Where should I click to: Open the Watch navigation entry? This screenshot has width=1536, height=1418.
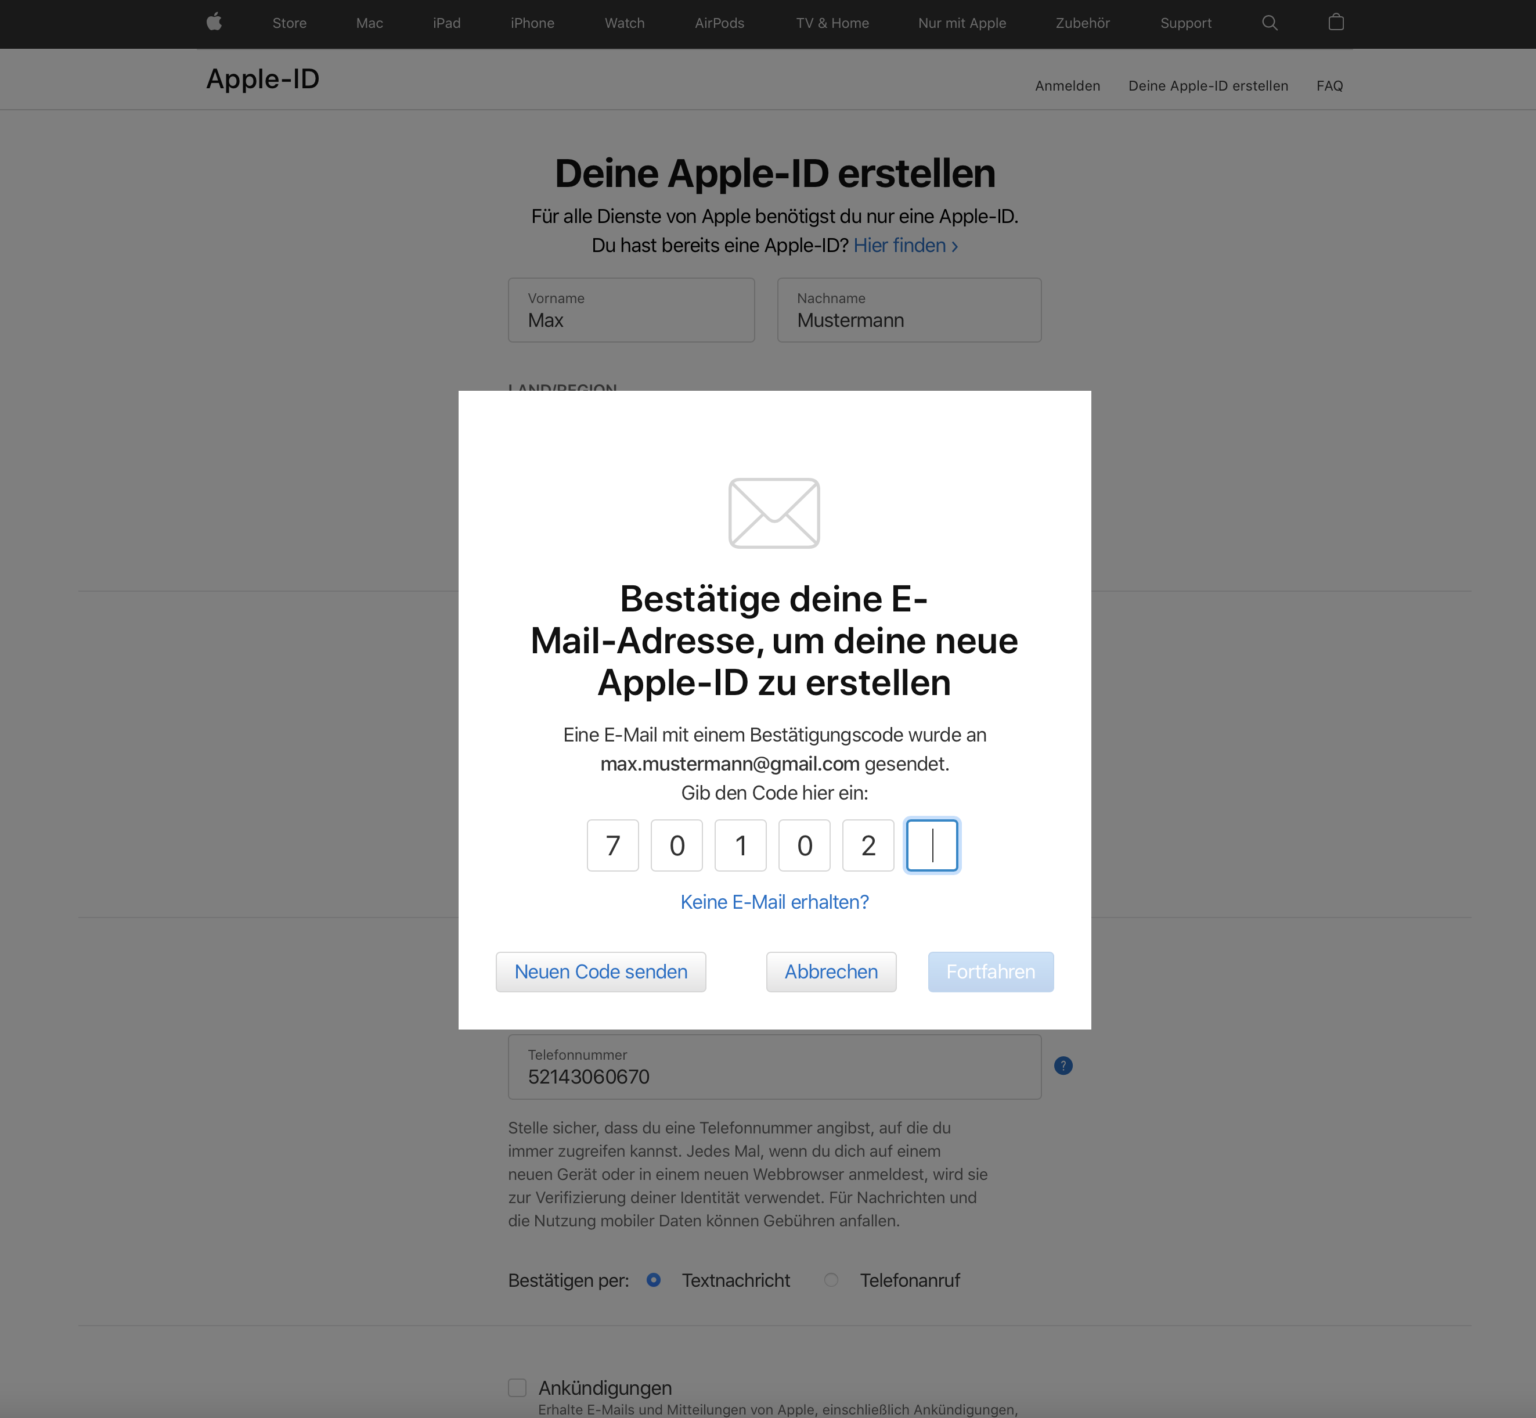(624, 23)
